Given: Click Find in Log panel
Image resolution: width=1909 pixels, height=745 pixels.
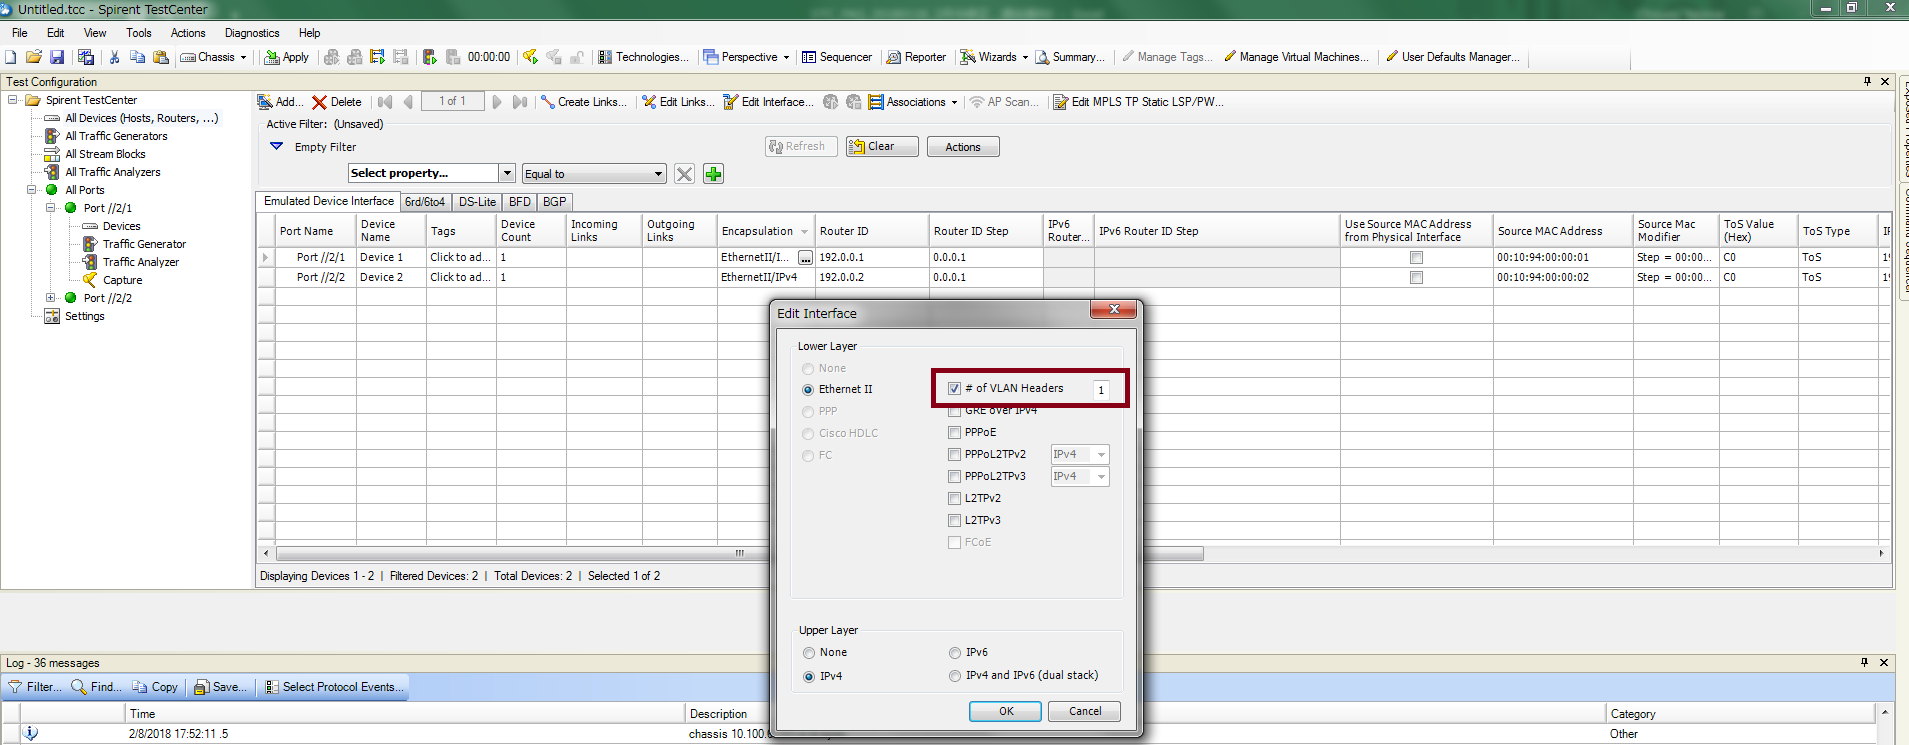Looking at the screenshot, I should pos(96,687).
